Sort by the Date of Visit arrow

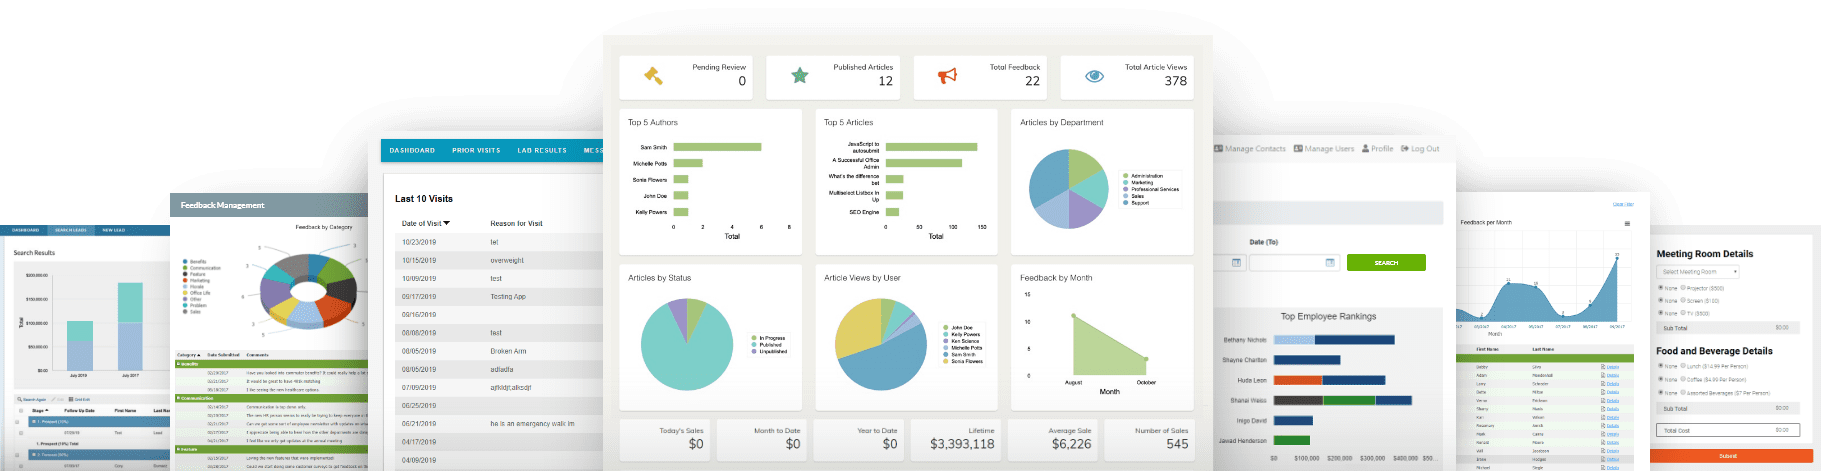(447, 223)
